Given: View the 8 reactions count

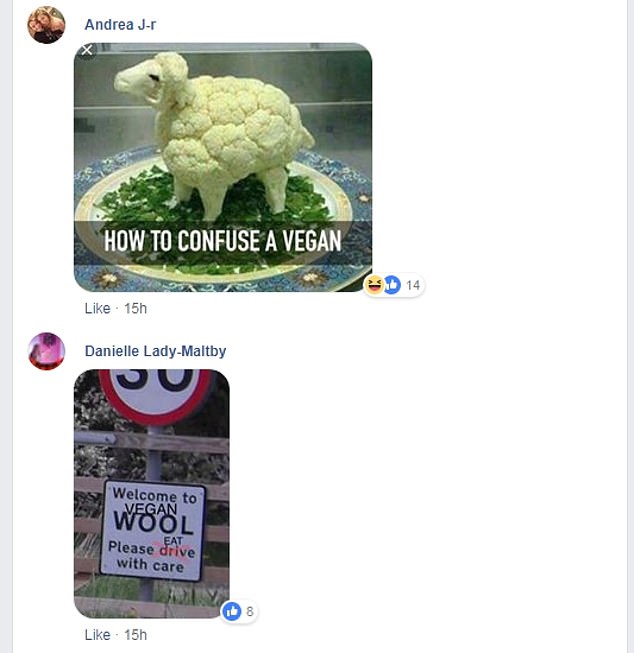Looking at the screenshot, I should tap(250, 611).
